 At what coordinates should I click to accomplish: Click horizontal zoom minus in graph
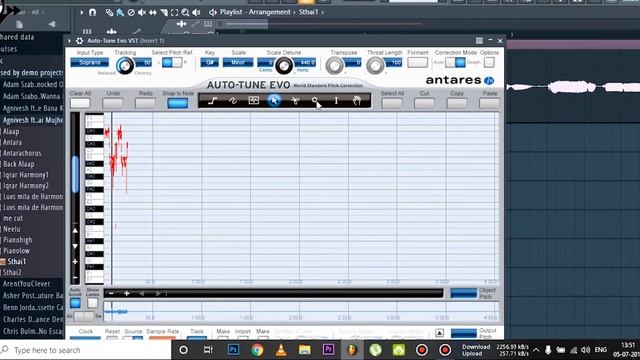coord(111,293)
